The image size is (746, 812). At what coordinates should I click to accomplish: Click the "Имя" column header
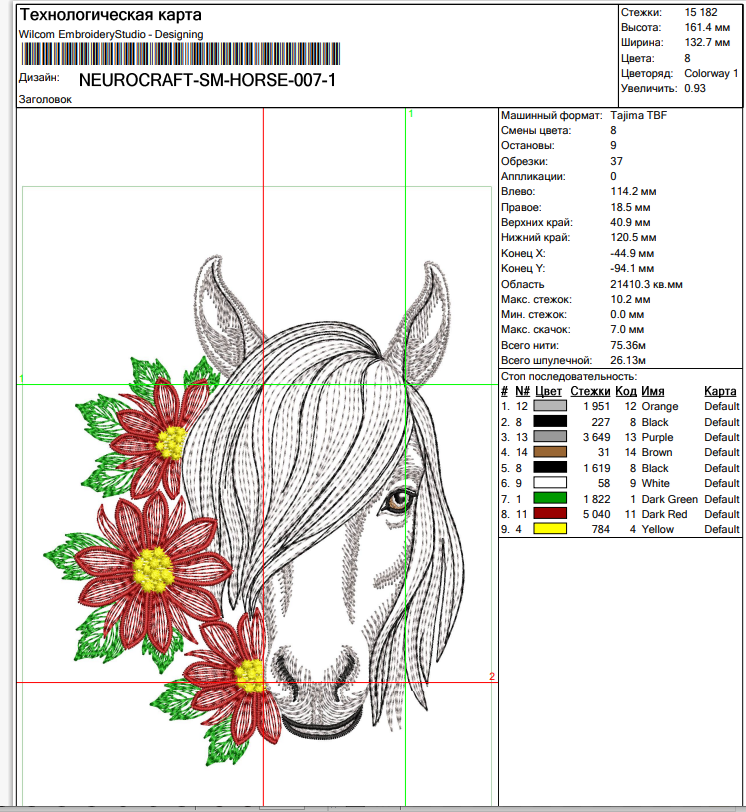coord(653,391)
